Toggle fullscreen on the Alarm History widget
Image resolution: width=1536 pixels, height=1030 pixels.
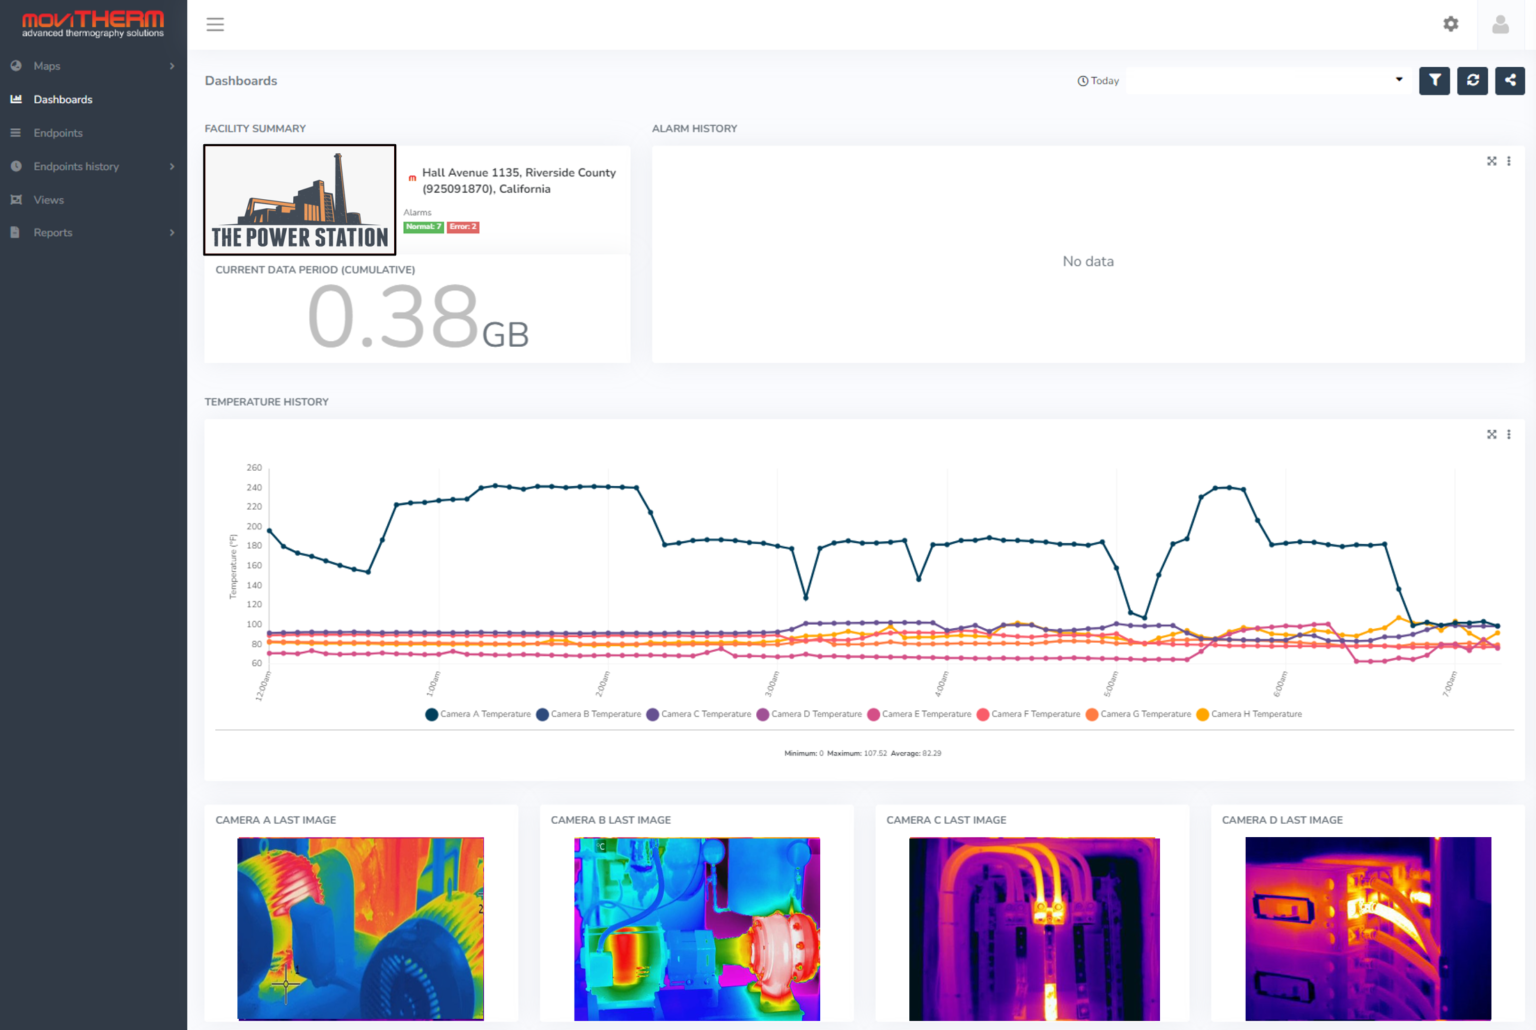(1491, 160)
